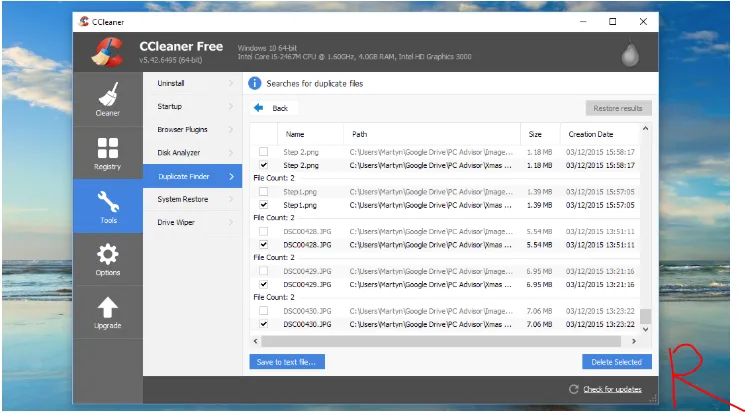Check the unchecked DSC00430.JPG row
The image size is (745, 412).
point(263,311)
